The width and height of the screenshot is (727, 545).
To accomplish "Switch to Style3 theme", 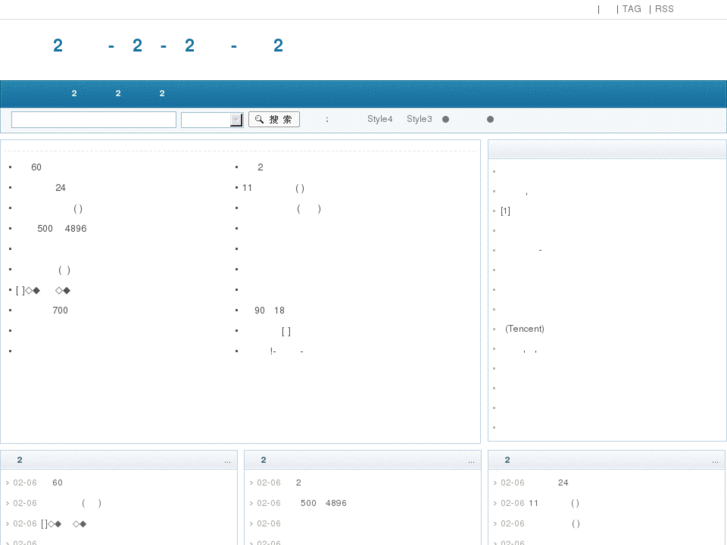I will point(419,119).
